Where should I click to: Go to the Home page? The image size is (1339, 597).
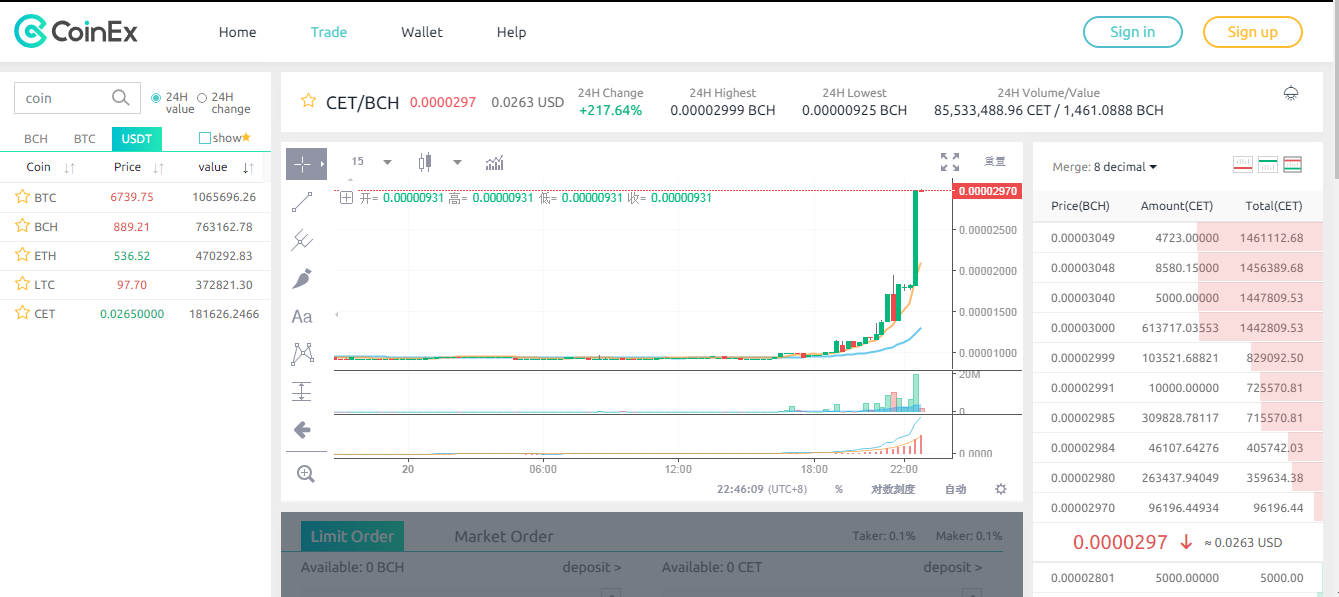click(x=237, y=32)
